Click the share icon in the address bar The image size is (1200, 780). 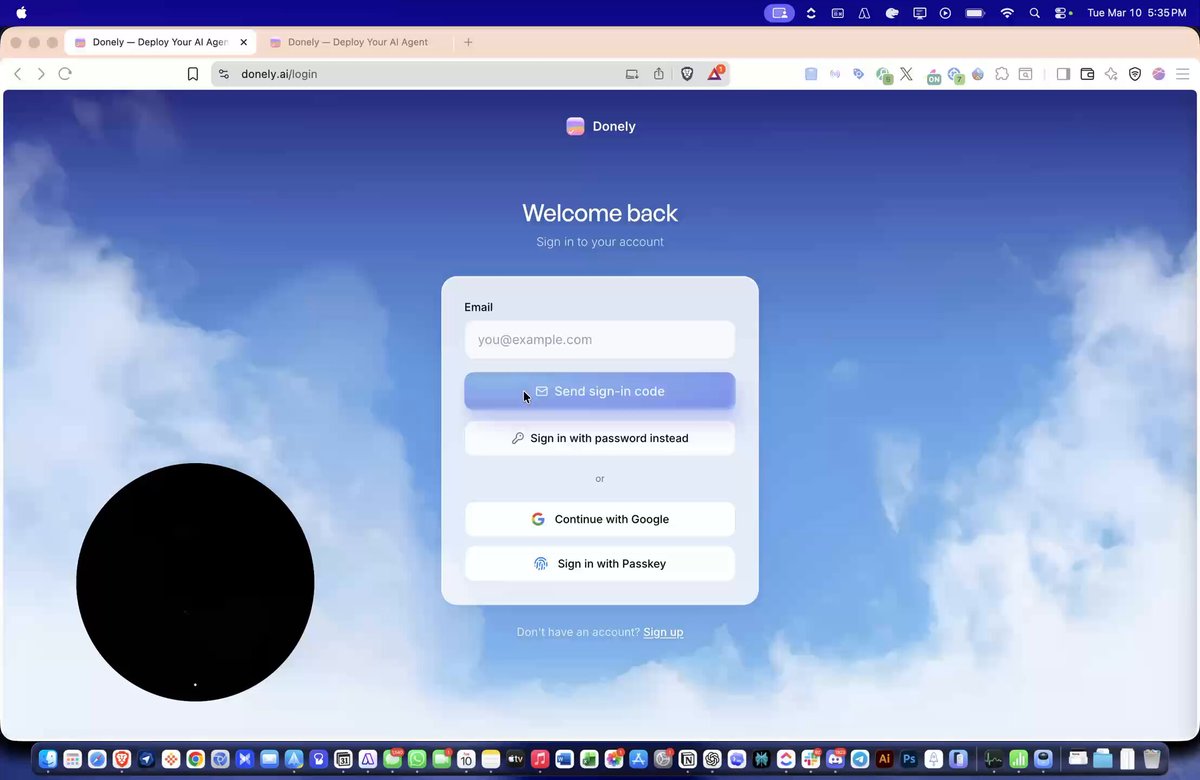click(657, 74)
